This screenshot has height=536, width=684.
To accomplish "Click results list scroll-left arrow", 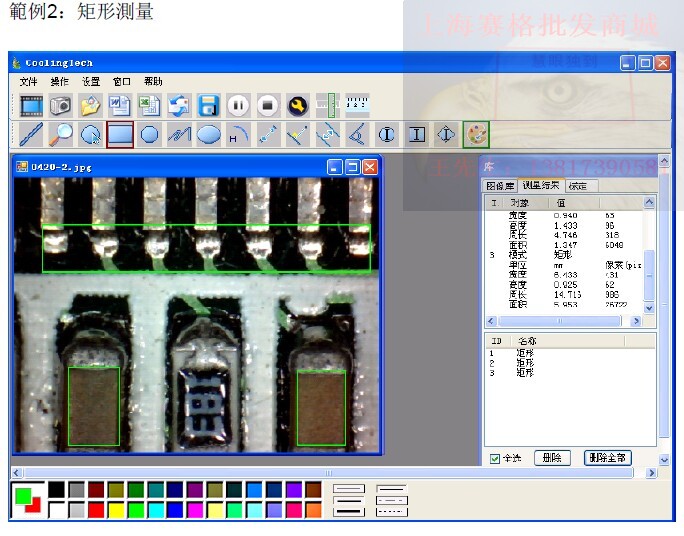I will pos(491,321).
